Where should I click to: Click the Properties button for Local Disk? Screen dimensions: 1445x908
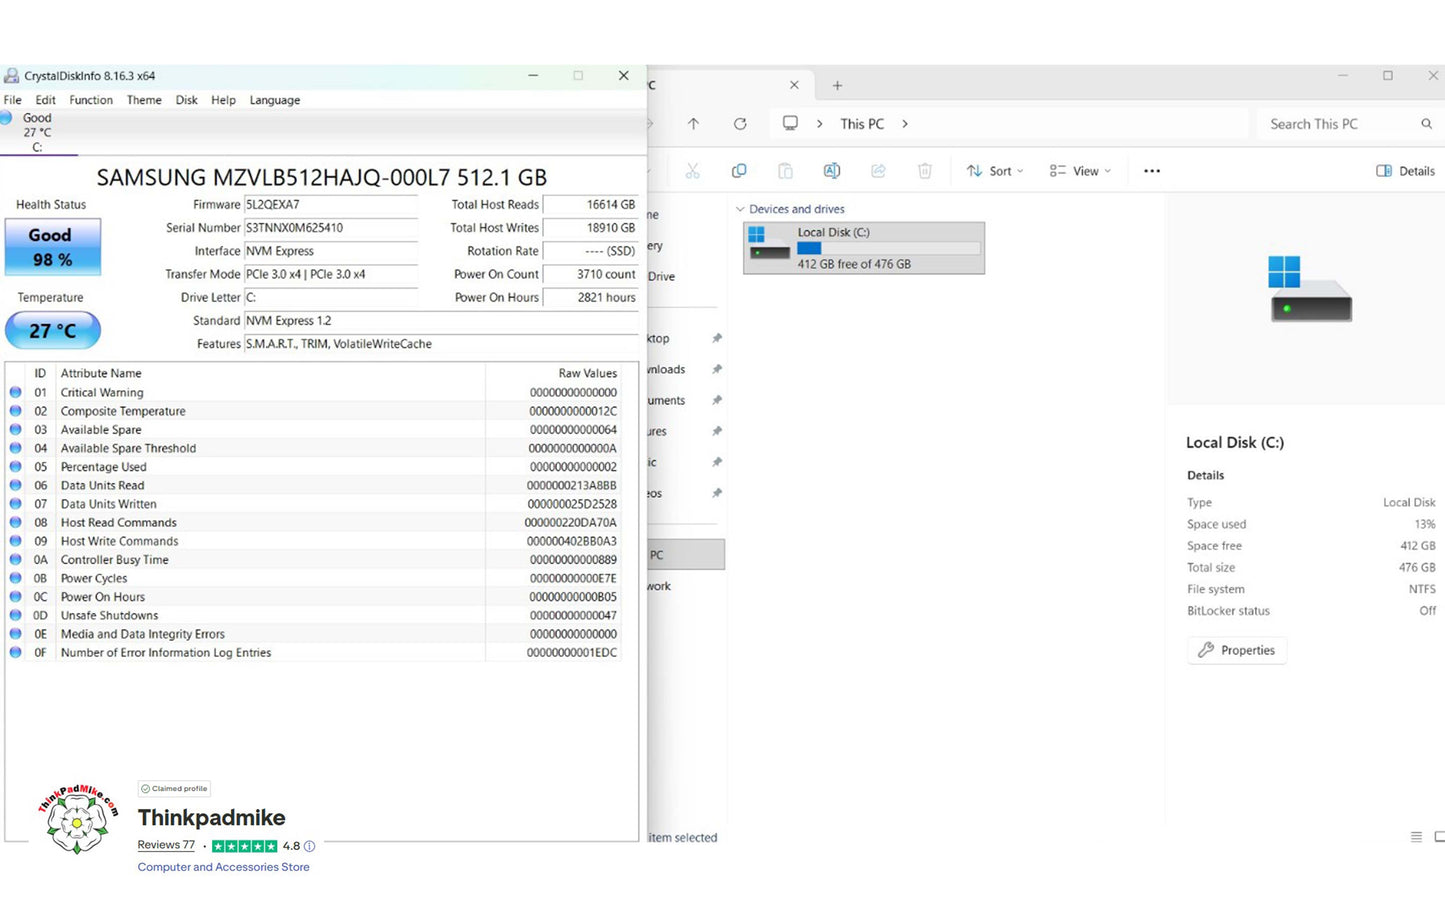click(1237, 650)
